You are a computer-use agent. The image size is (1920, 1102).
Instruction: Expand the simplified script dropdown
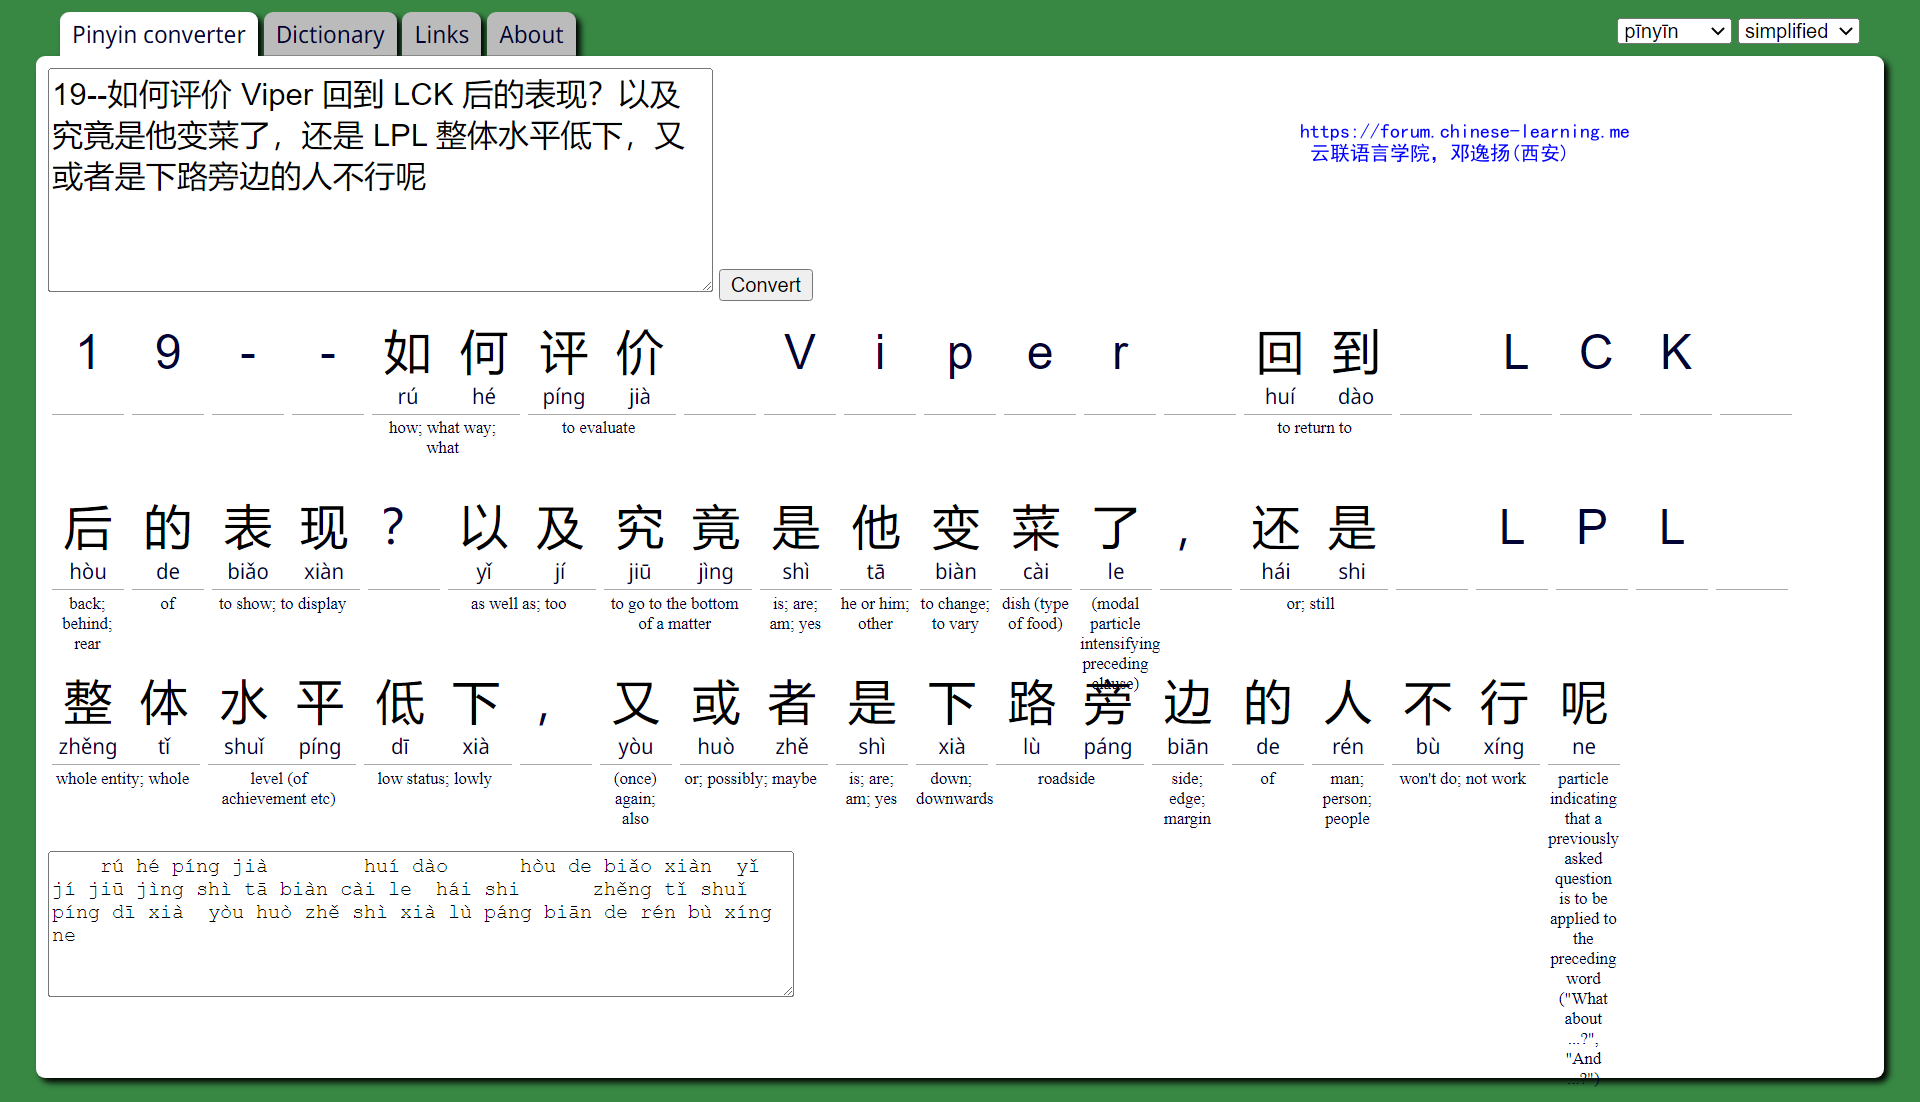pyautogui.click(x=1798, y=31)
